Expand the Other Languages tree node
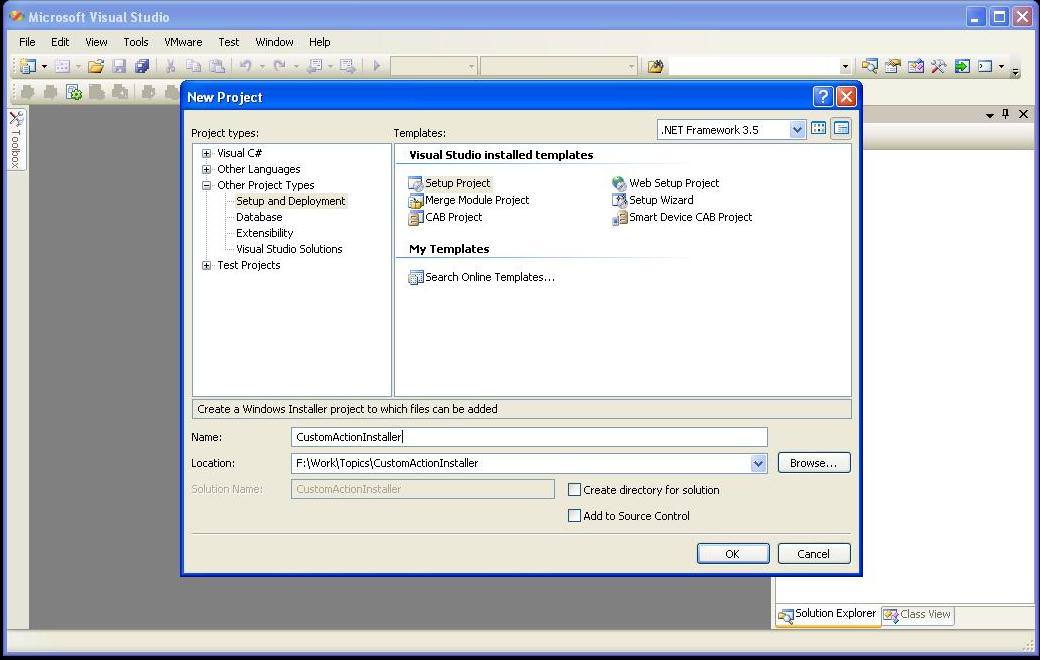 coord(206,169)
